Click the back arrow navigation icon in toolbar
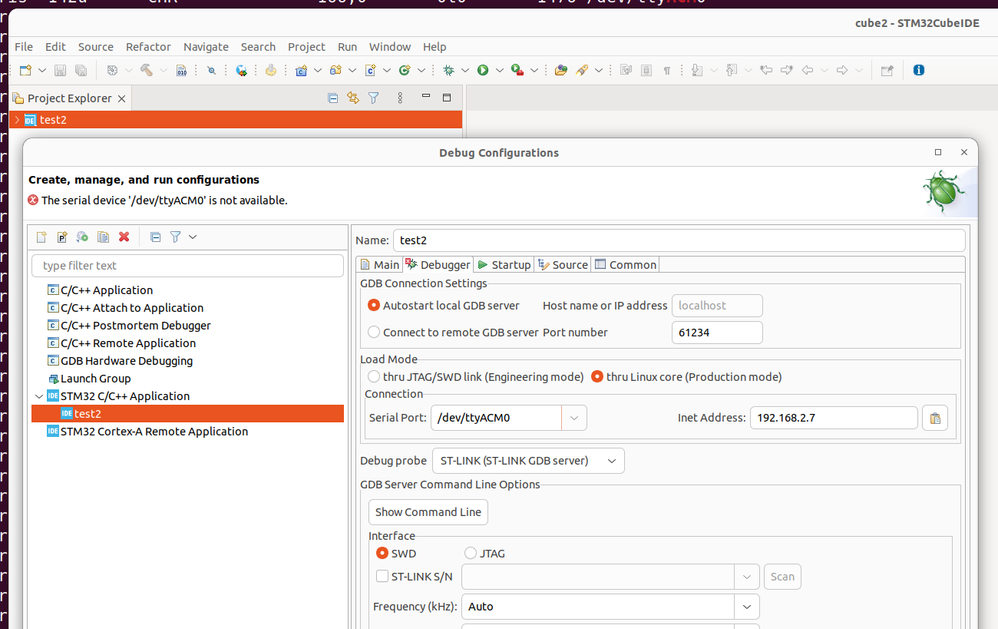This screenshot has width=998, height=629. 808,70
